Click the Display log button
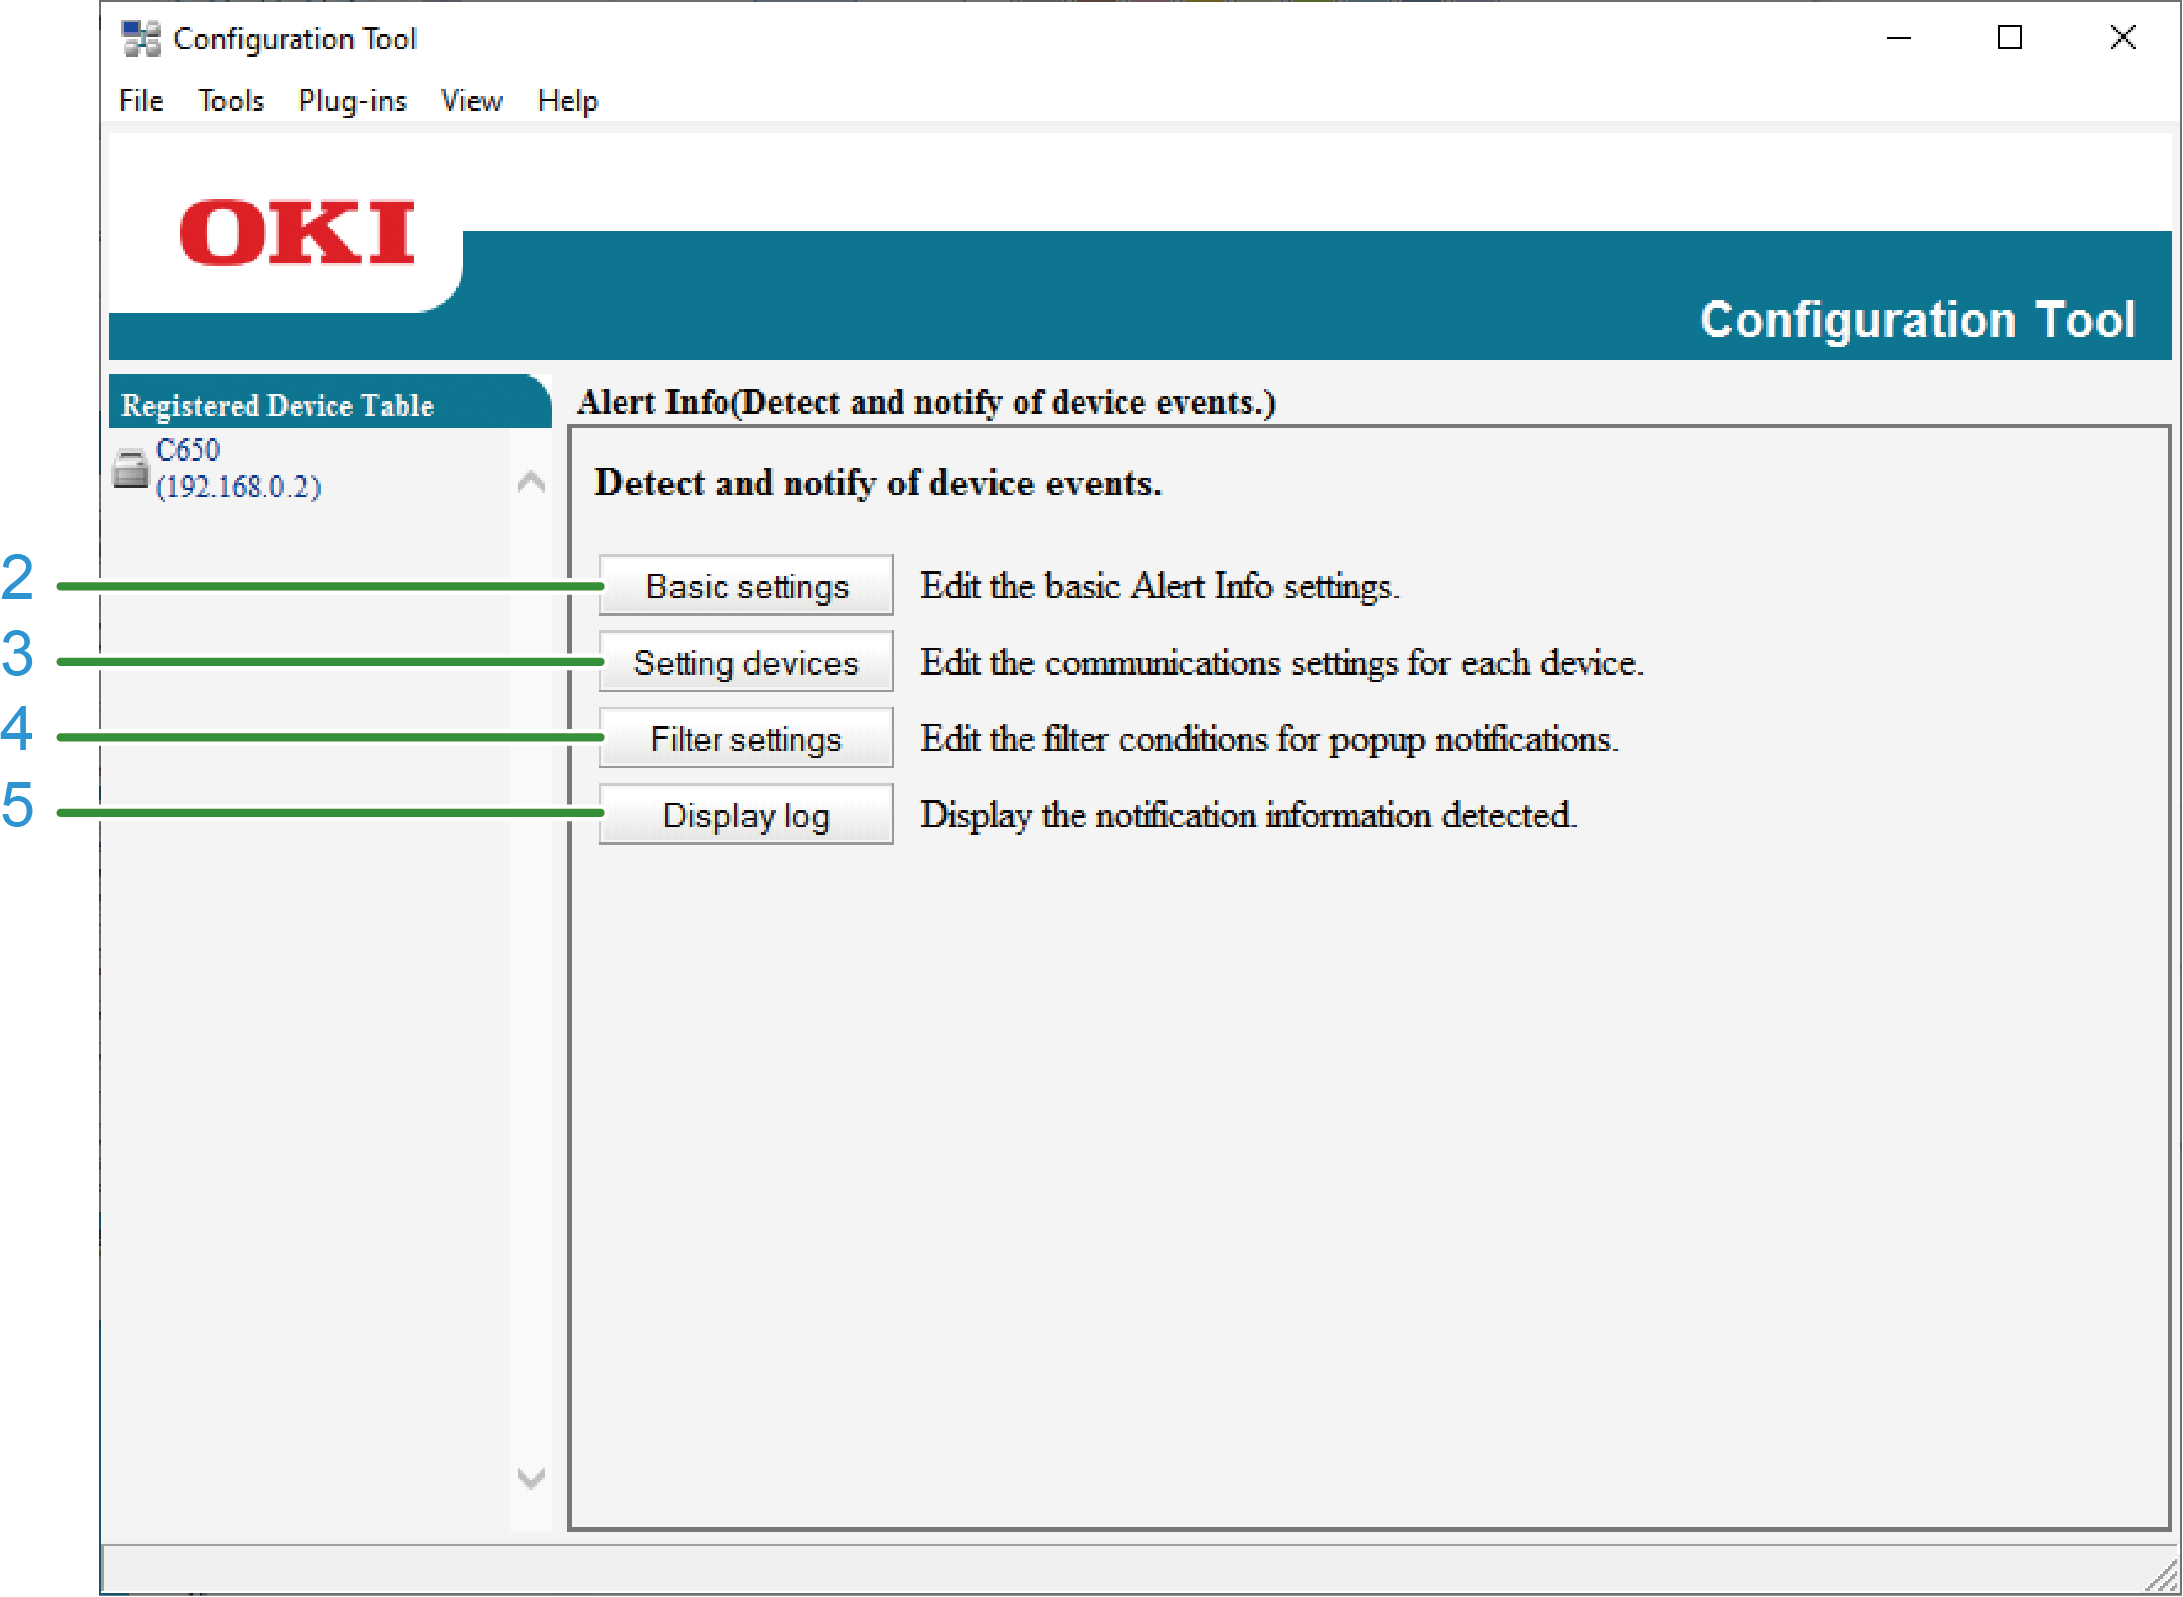The image size is (2183, 1597). point(746,815)
